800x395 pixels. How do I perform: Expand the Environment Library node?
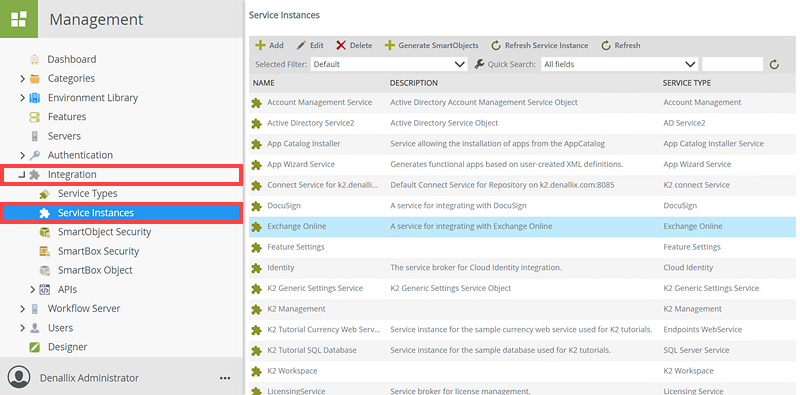22,97
